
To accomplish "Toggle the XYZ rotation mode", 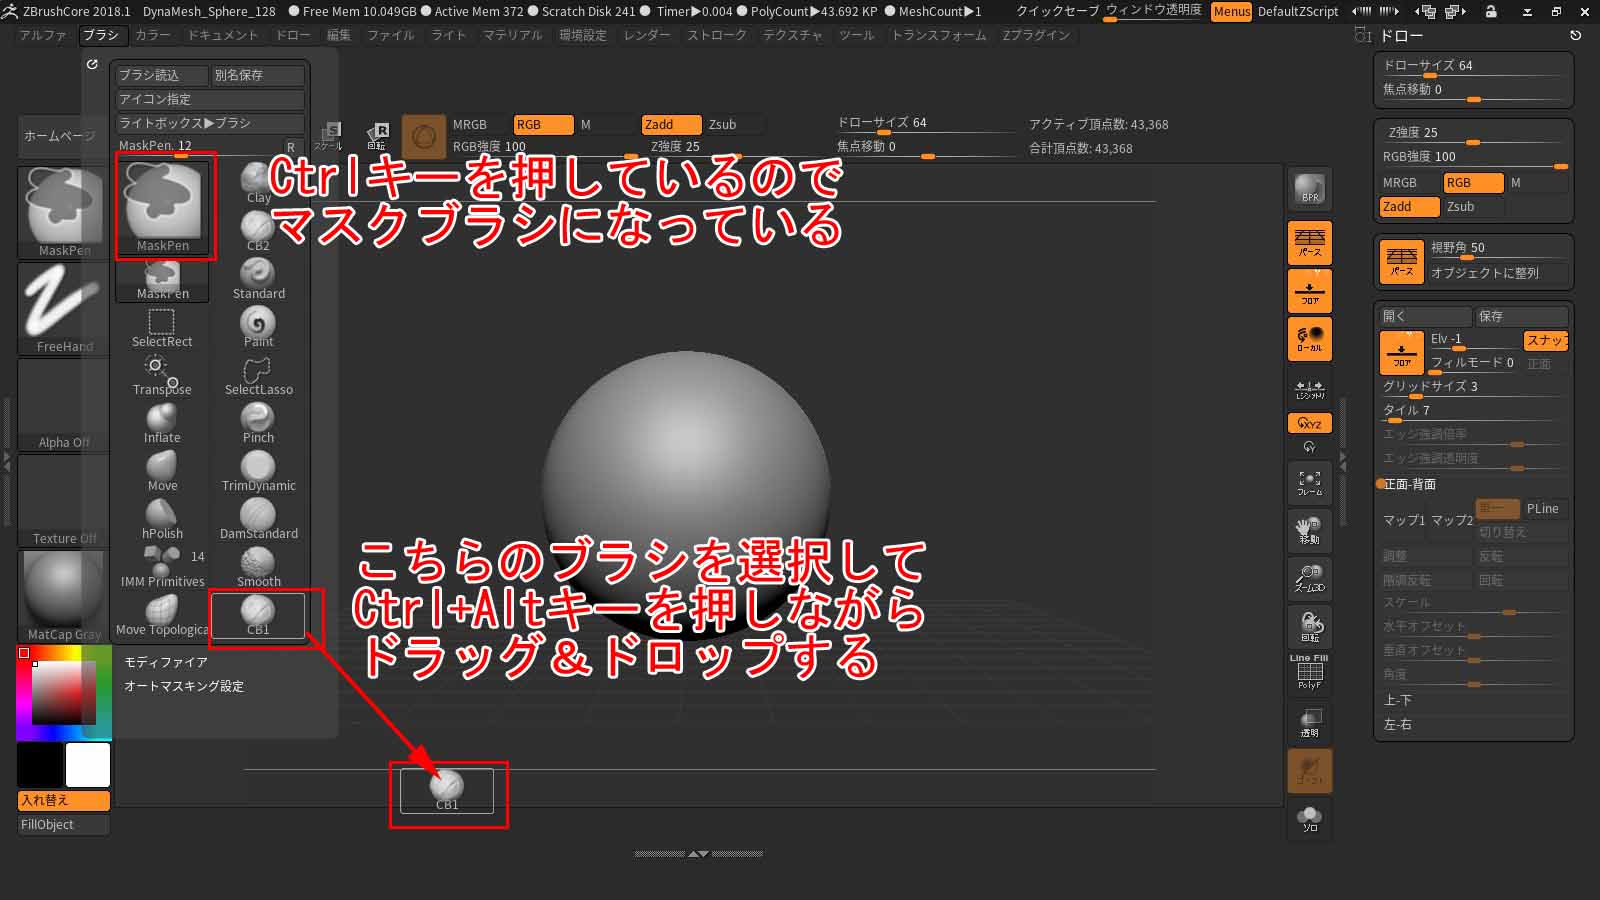I will pyautogui.click(x=1309, y=423).
